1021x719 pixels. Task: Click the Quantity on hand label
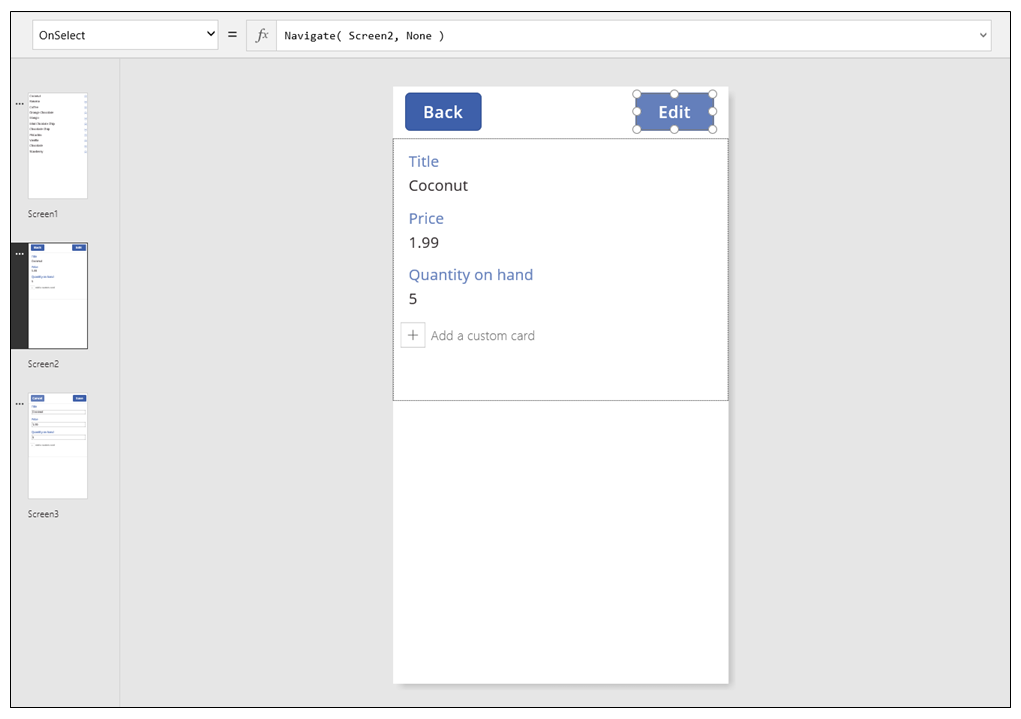tap(470, 274)
